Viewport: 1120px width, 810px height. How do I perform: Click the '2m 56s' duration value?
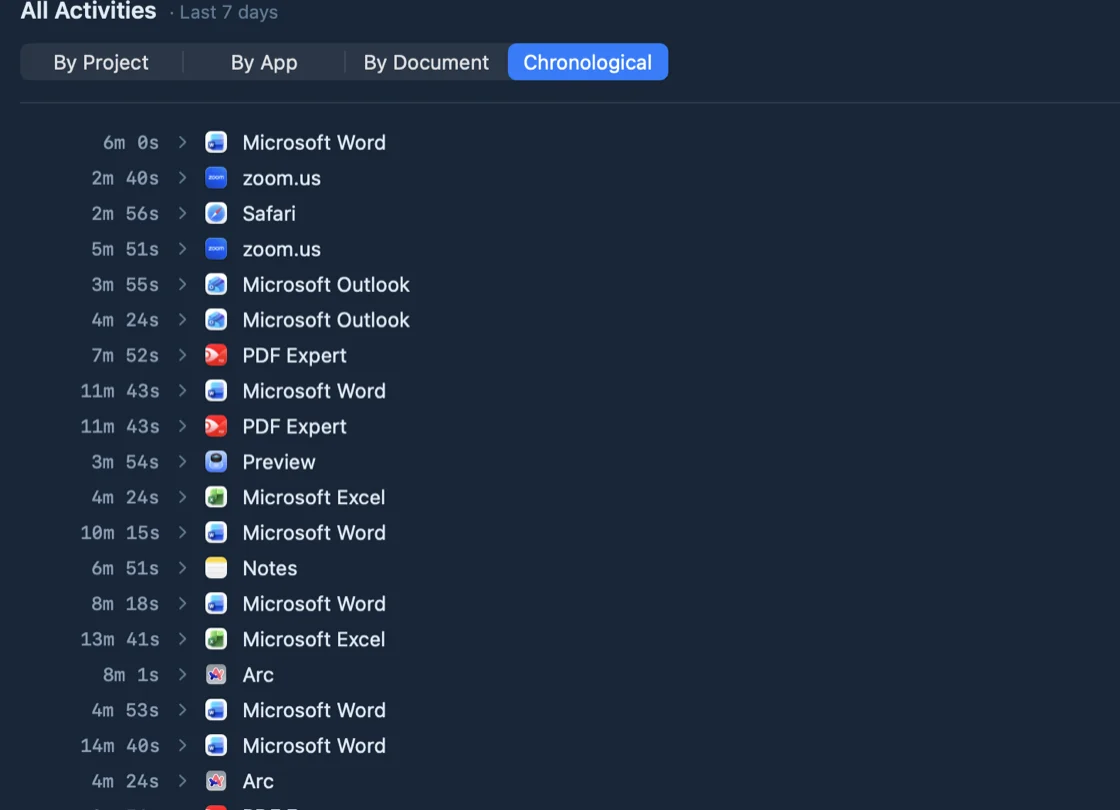[125, 214]
